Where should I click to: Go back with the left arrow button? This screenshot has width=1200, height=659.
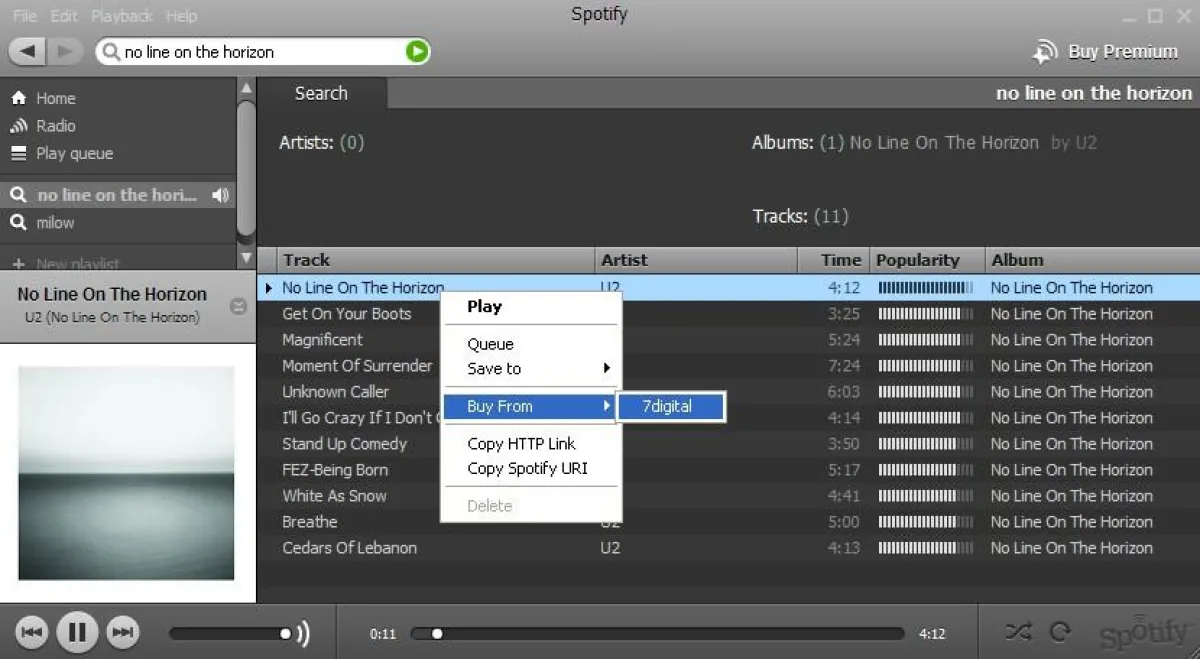click(27, 51)
